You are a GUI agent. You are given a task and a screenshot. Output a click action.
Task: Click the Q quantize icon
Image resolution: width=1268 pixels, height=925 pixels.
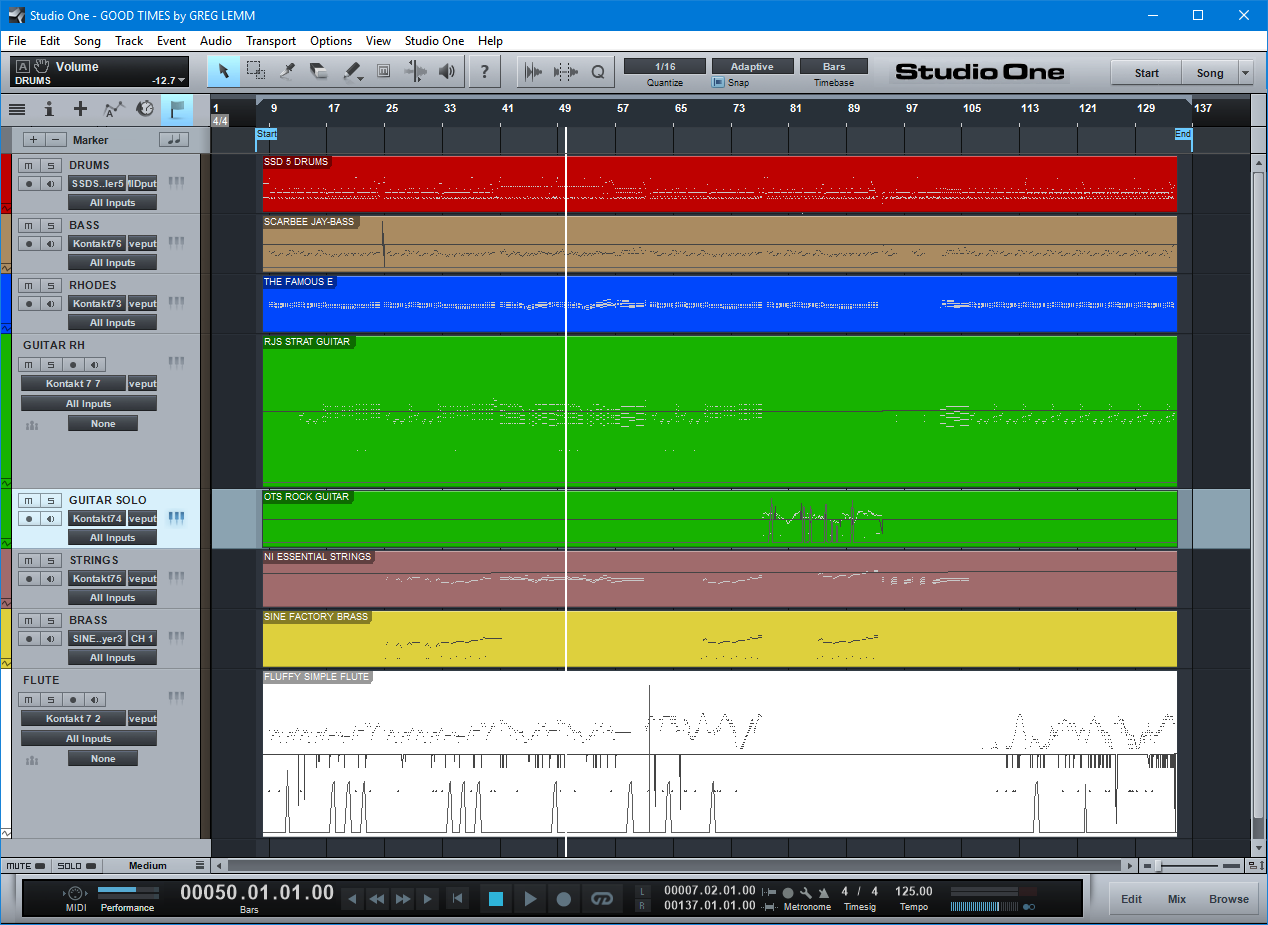click(x=598, y=71)
